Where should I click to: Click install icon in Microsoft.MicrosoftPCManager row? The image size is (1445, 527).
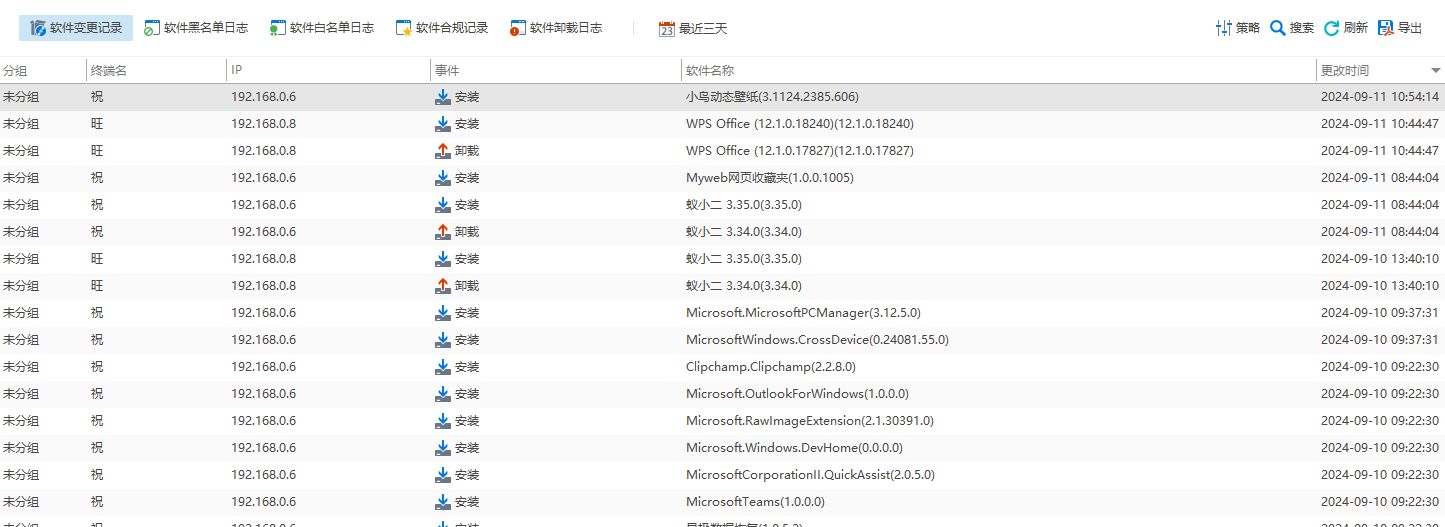(x=443, y=313)
